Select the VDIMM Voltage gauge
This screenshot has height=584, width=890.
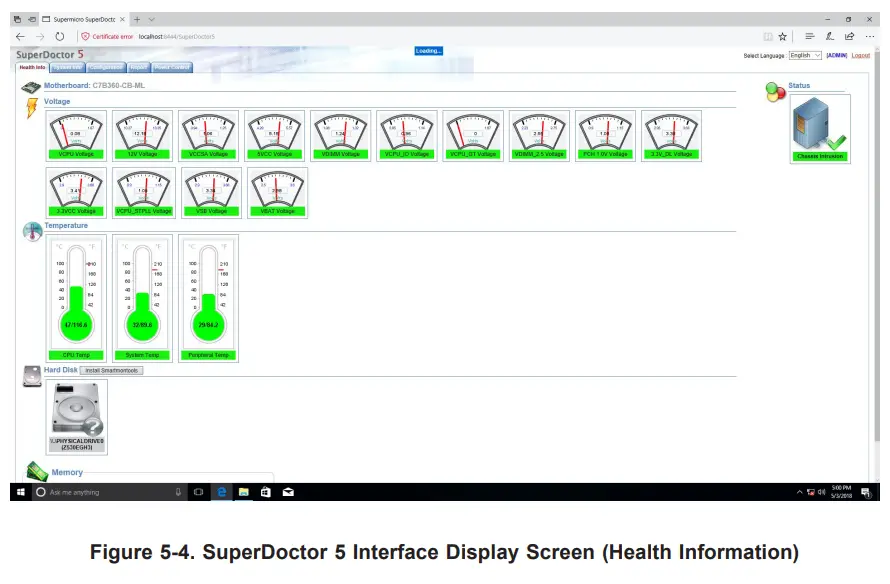(341, 136)
